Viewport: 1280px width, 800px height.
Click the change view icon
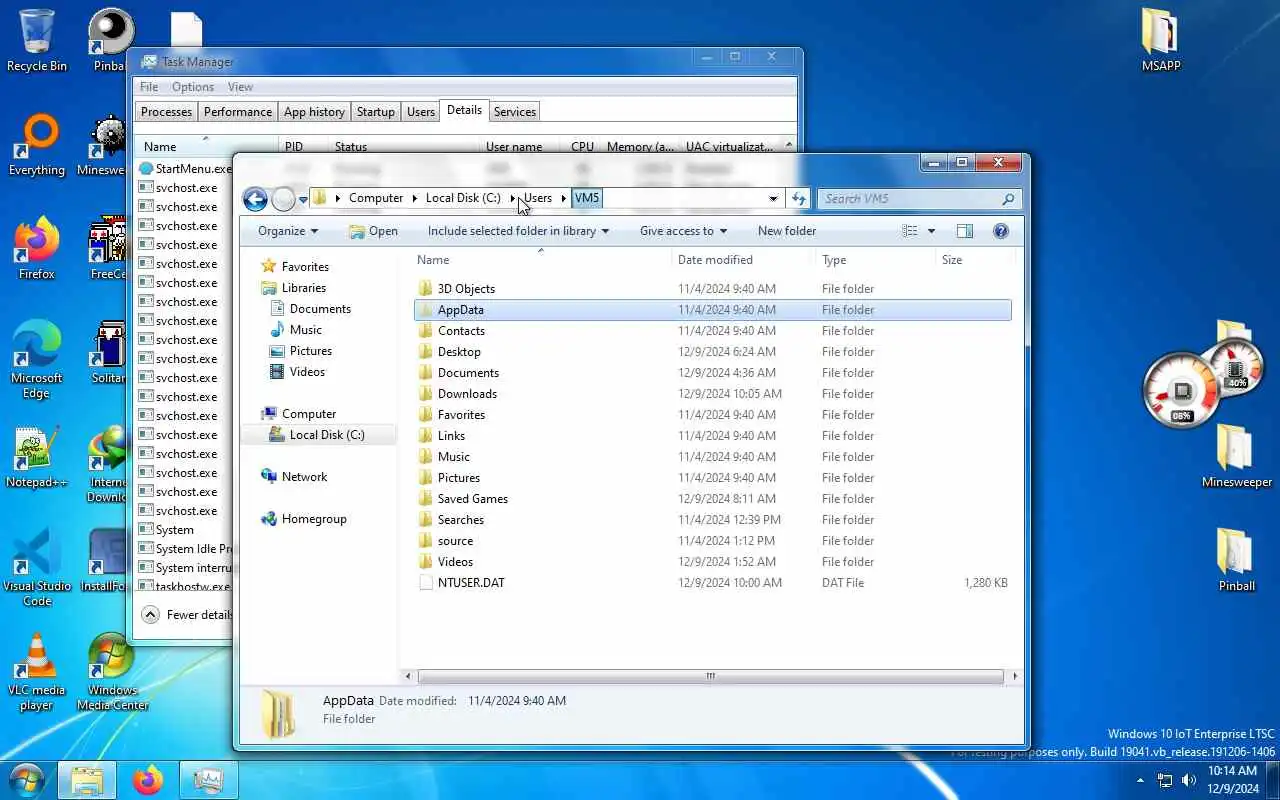pyautogui.click(x=910, y=231)
